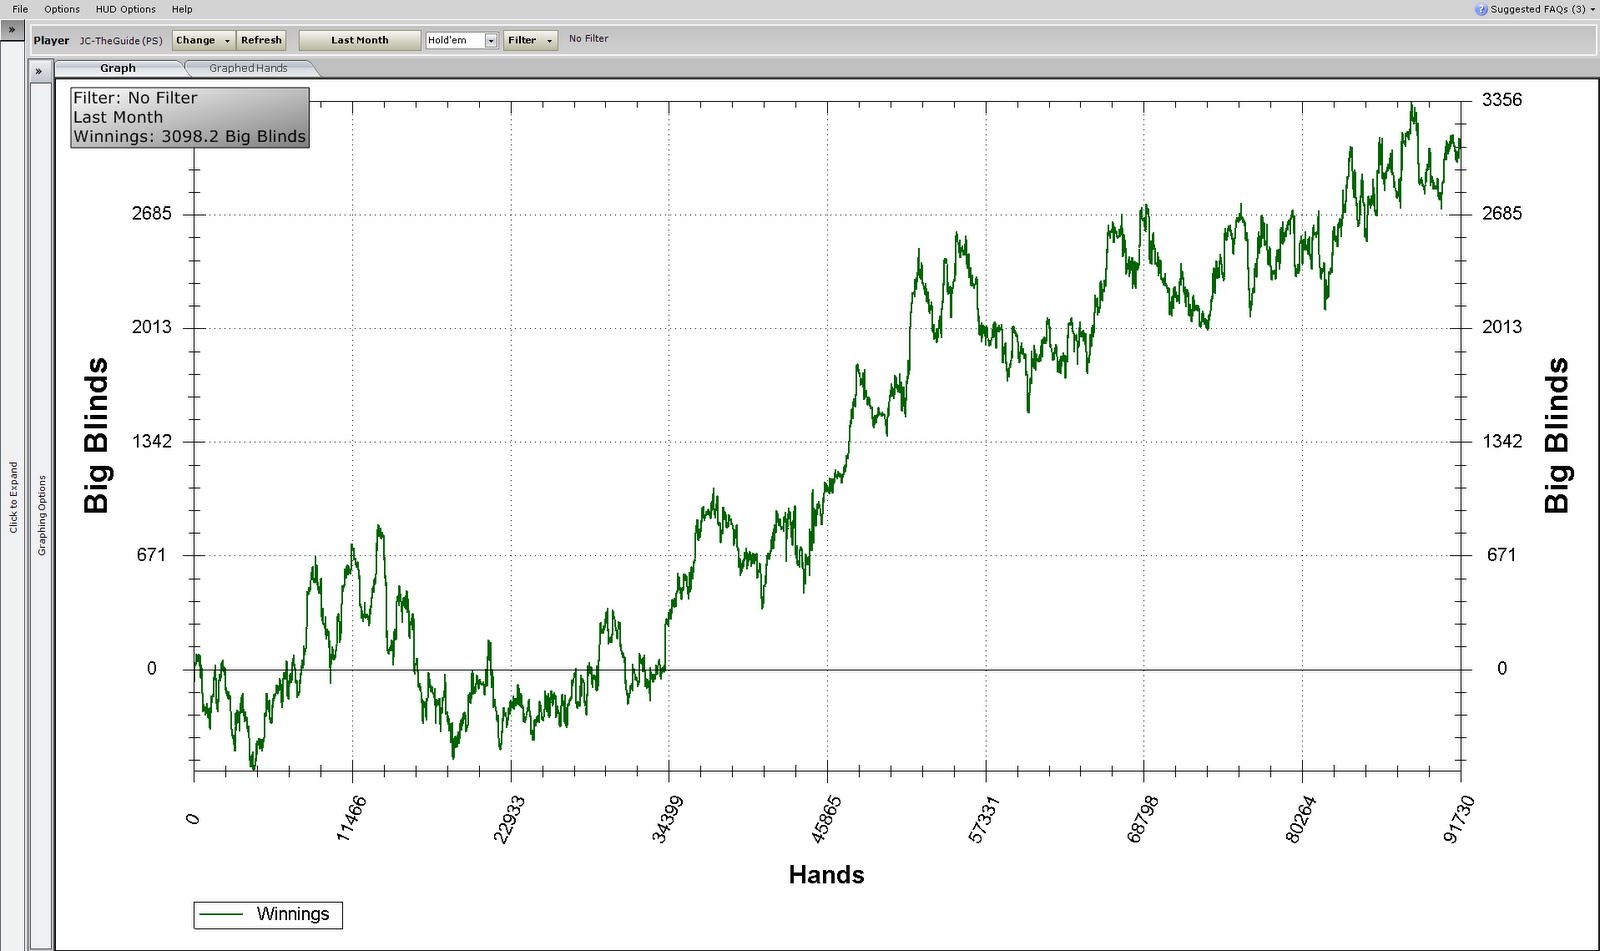
Task: Click the Refresh button
Action: tap(261, 40)
